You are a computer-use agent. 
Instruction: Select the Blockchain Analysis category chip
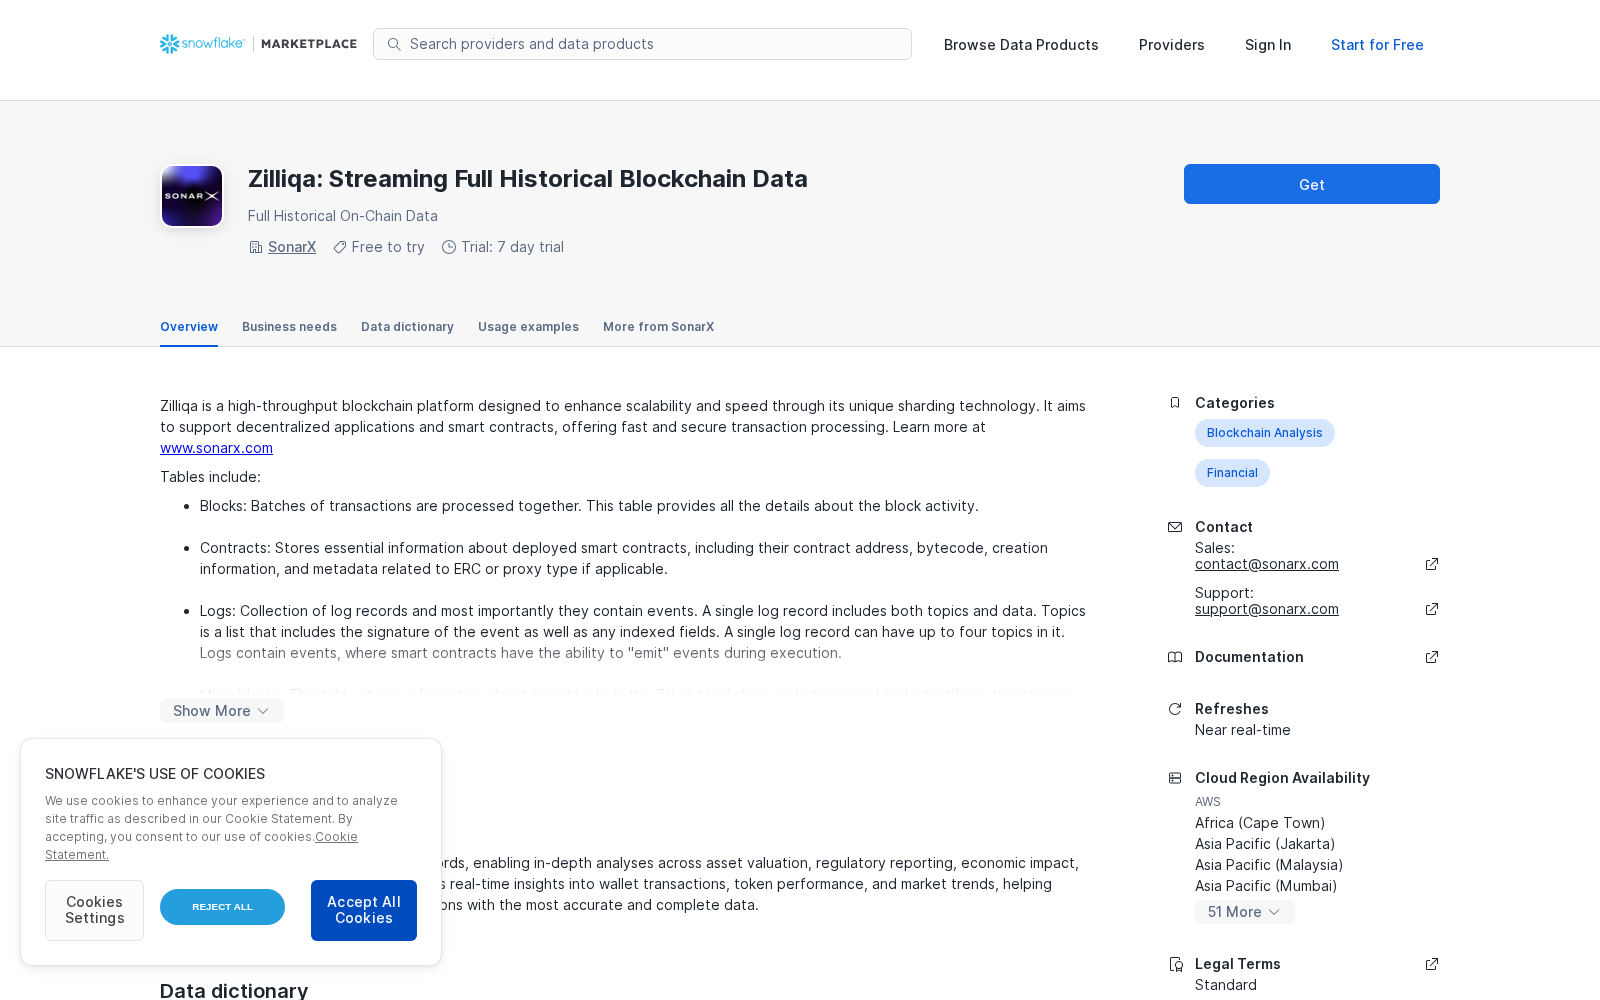(x=1265, y=433)
